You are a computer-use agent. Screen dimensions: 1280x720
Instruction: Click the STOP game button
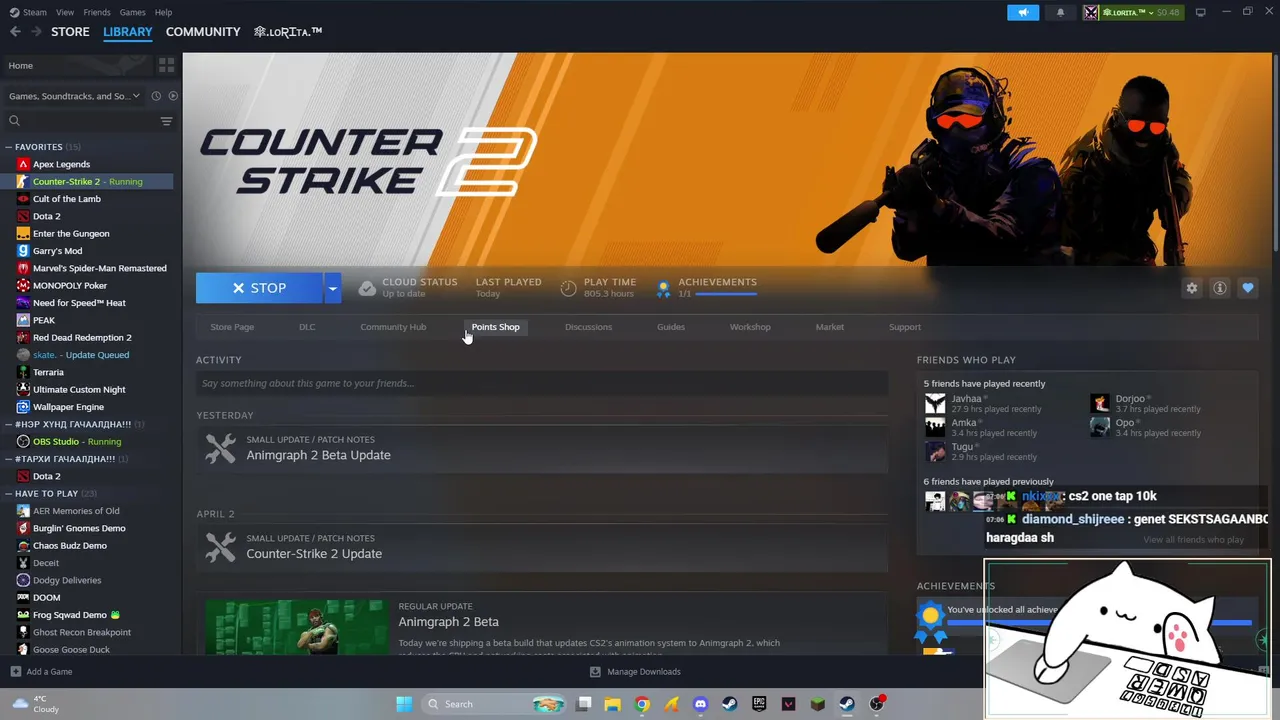point(259,288)
